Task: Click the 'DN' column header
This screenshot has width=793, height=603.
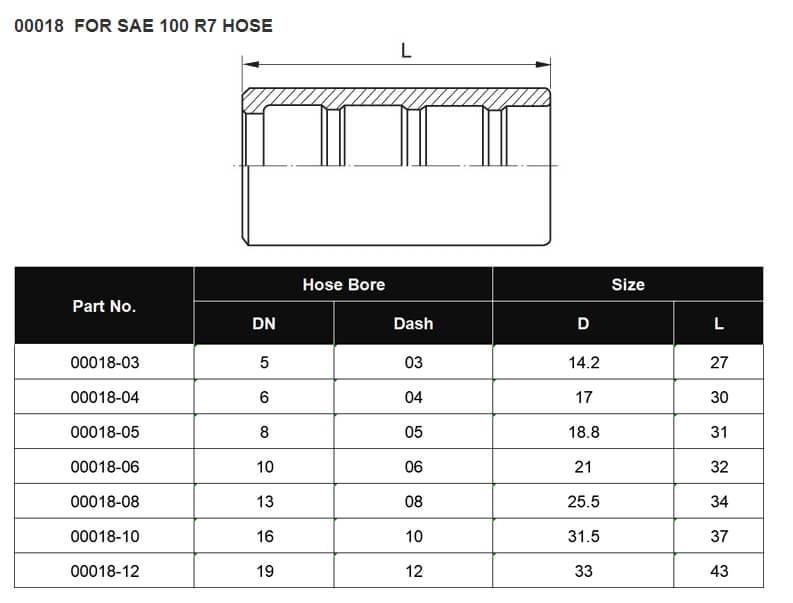Action: (x=264, y=324)
